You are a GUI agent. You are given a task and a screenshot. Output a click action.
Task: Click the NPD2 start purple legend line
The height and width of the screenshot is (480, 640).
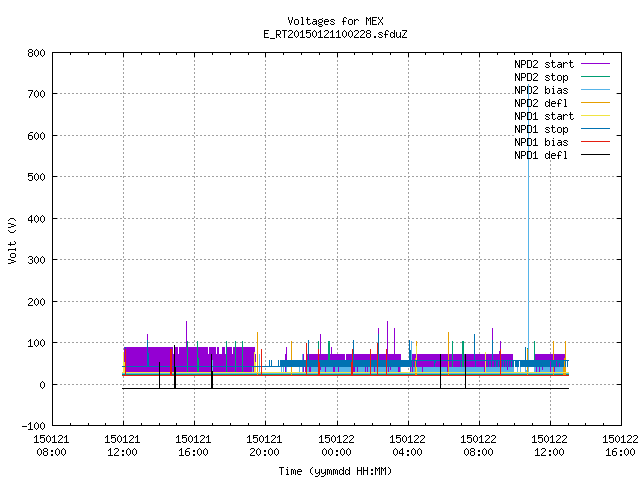coord(595,64)
